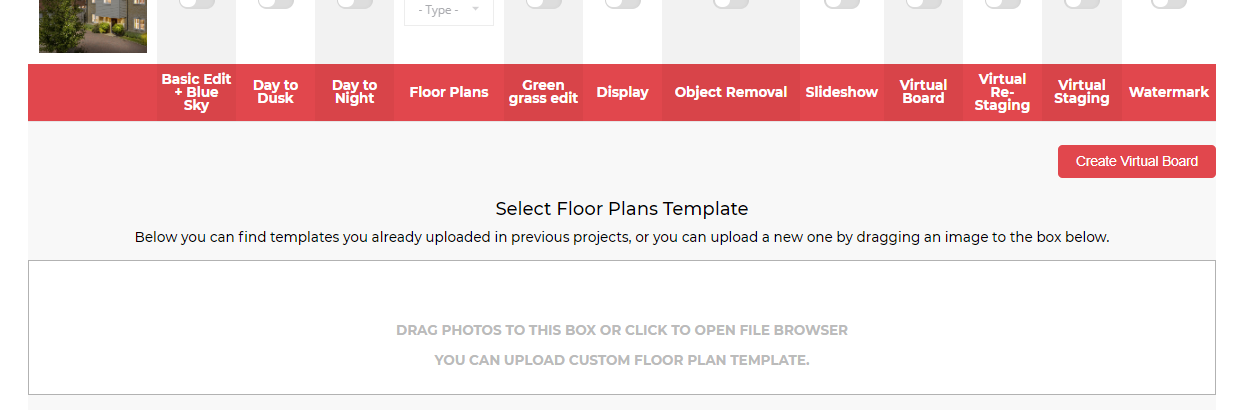Select the Watermark header tab
The width and height of the screenshot is (1246, 410).
(1169, 92)
